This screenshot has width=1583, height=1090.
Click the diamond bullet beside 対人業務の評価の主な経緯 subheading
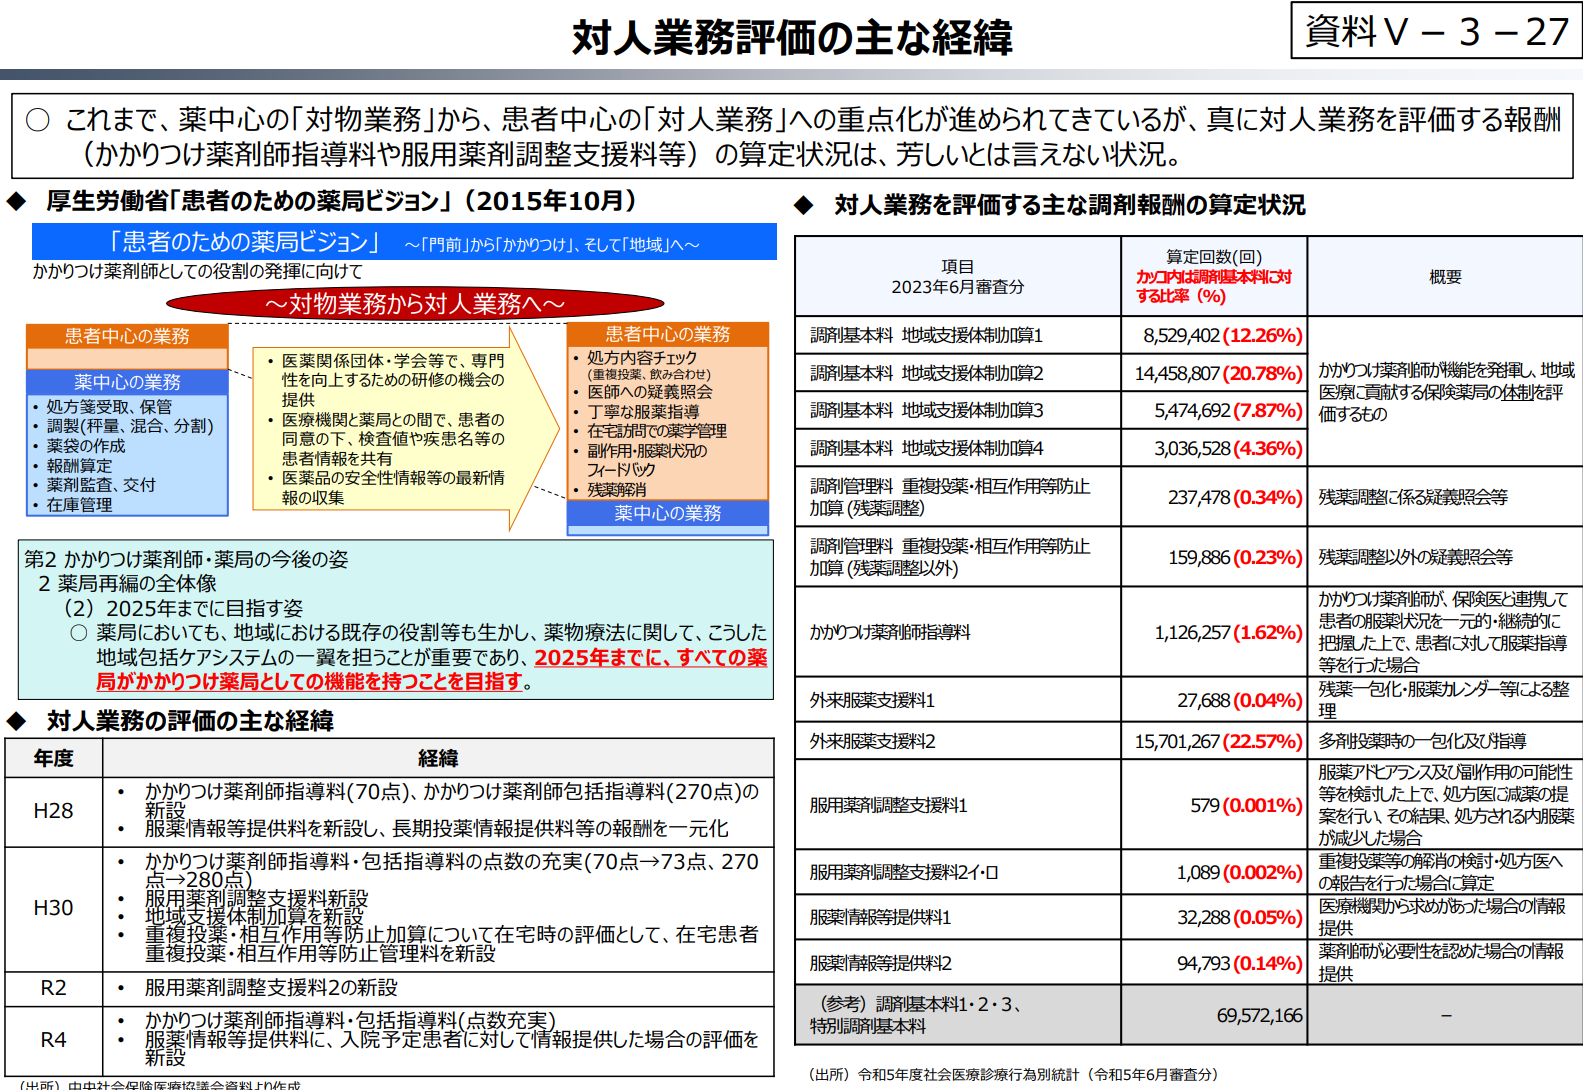16,721
